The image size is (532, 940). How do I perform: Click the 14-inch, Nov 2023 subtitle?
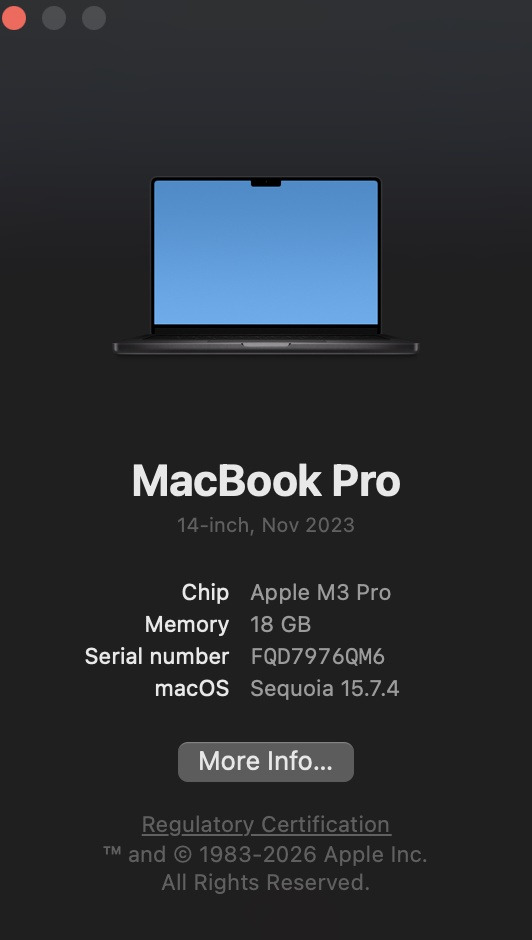(x=266, y=525)
